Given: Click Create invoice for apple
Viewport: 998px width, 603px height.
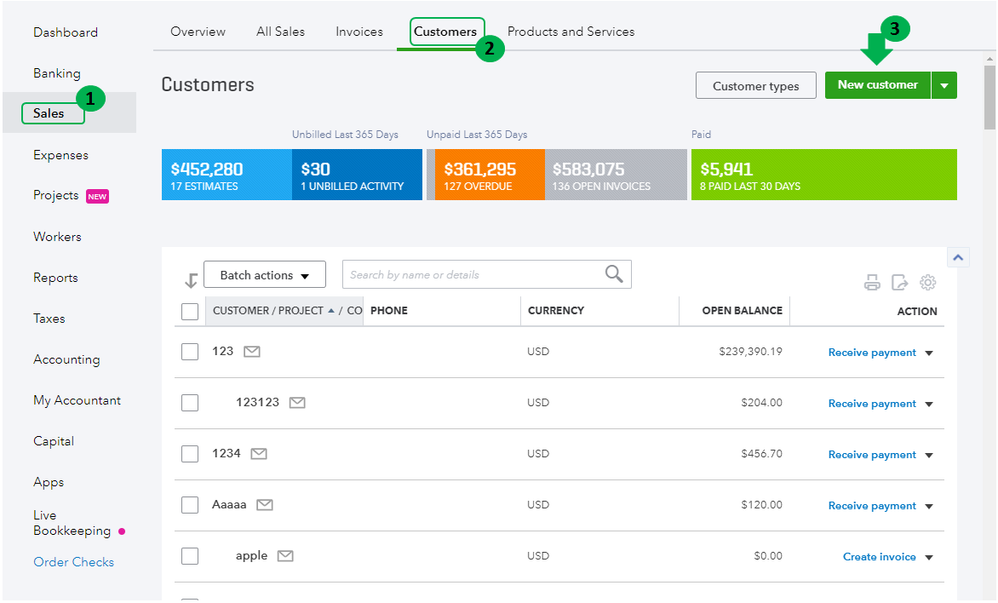Looking at the screenshot, I should tap(879, 557).
